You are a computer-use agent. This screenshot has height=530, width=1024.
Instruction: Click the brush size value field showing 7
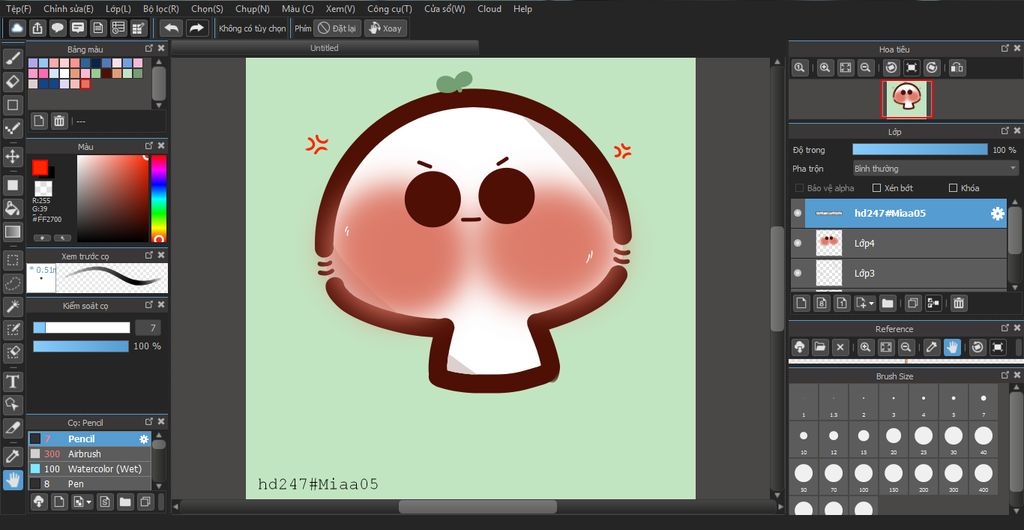pyautogui.click(x=148, y=328)
